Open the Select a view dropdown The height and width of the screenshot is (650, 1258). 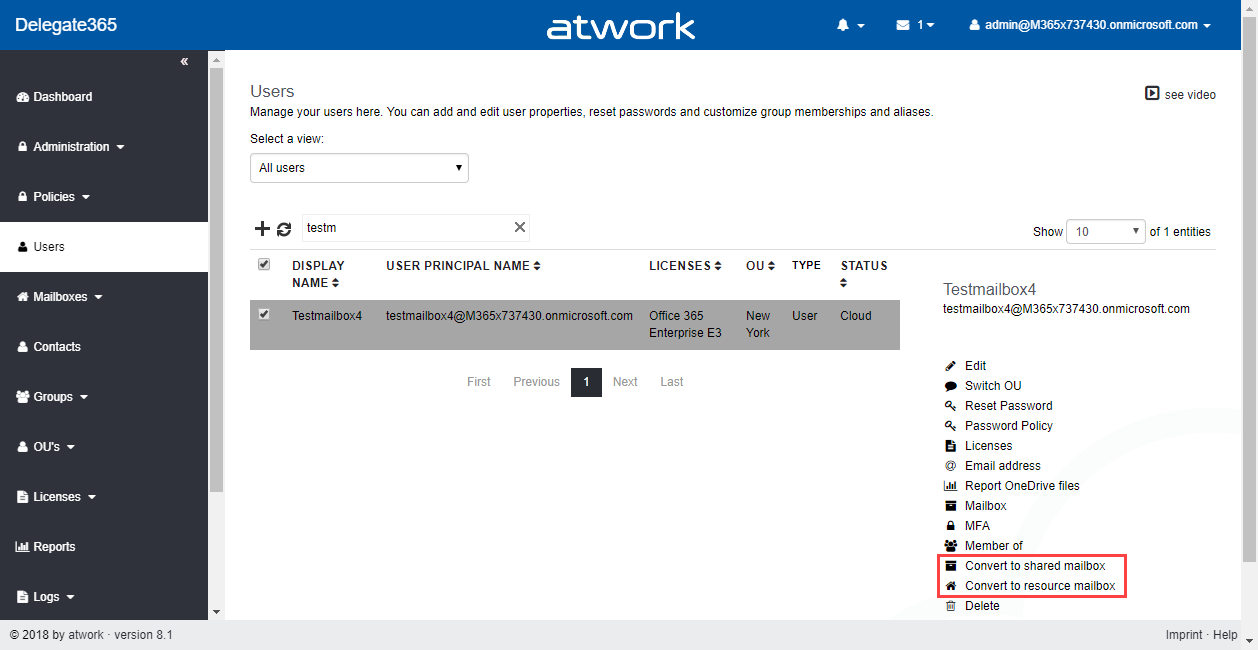[359, 168]
